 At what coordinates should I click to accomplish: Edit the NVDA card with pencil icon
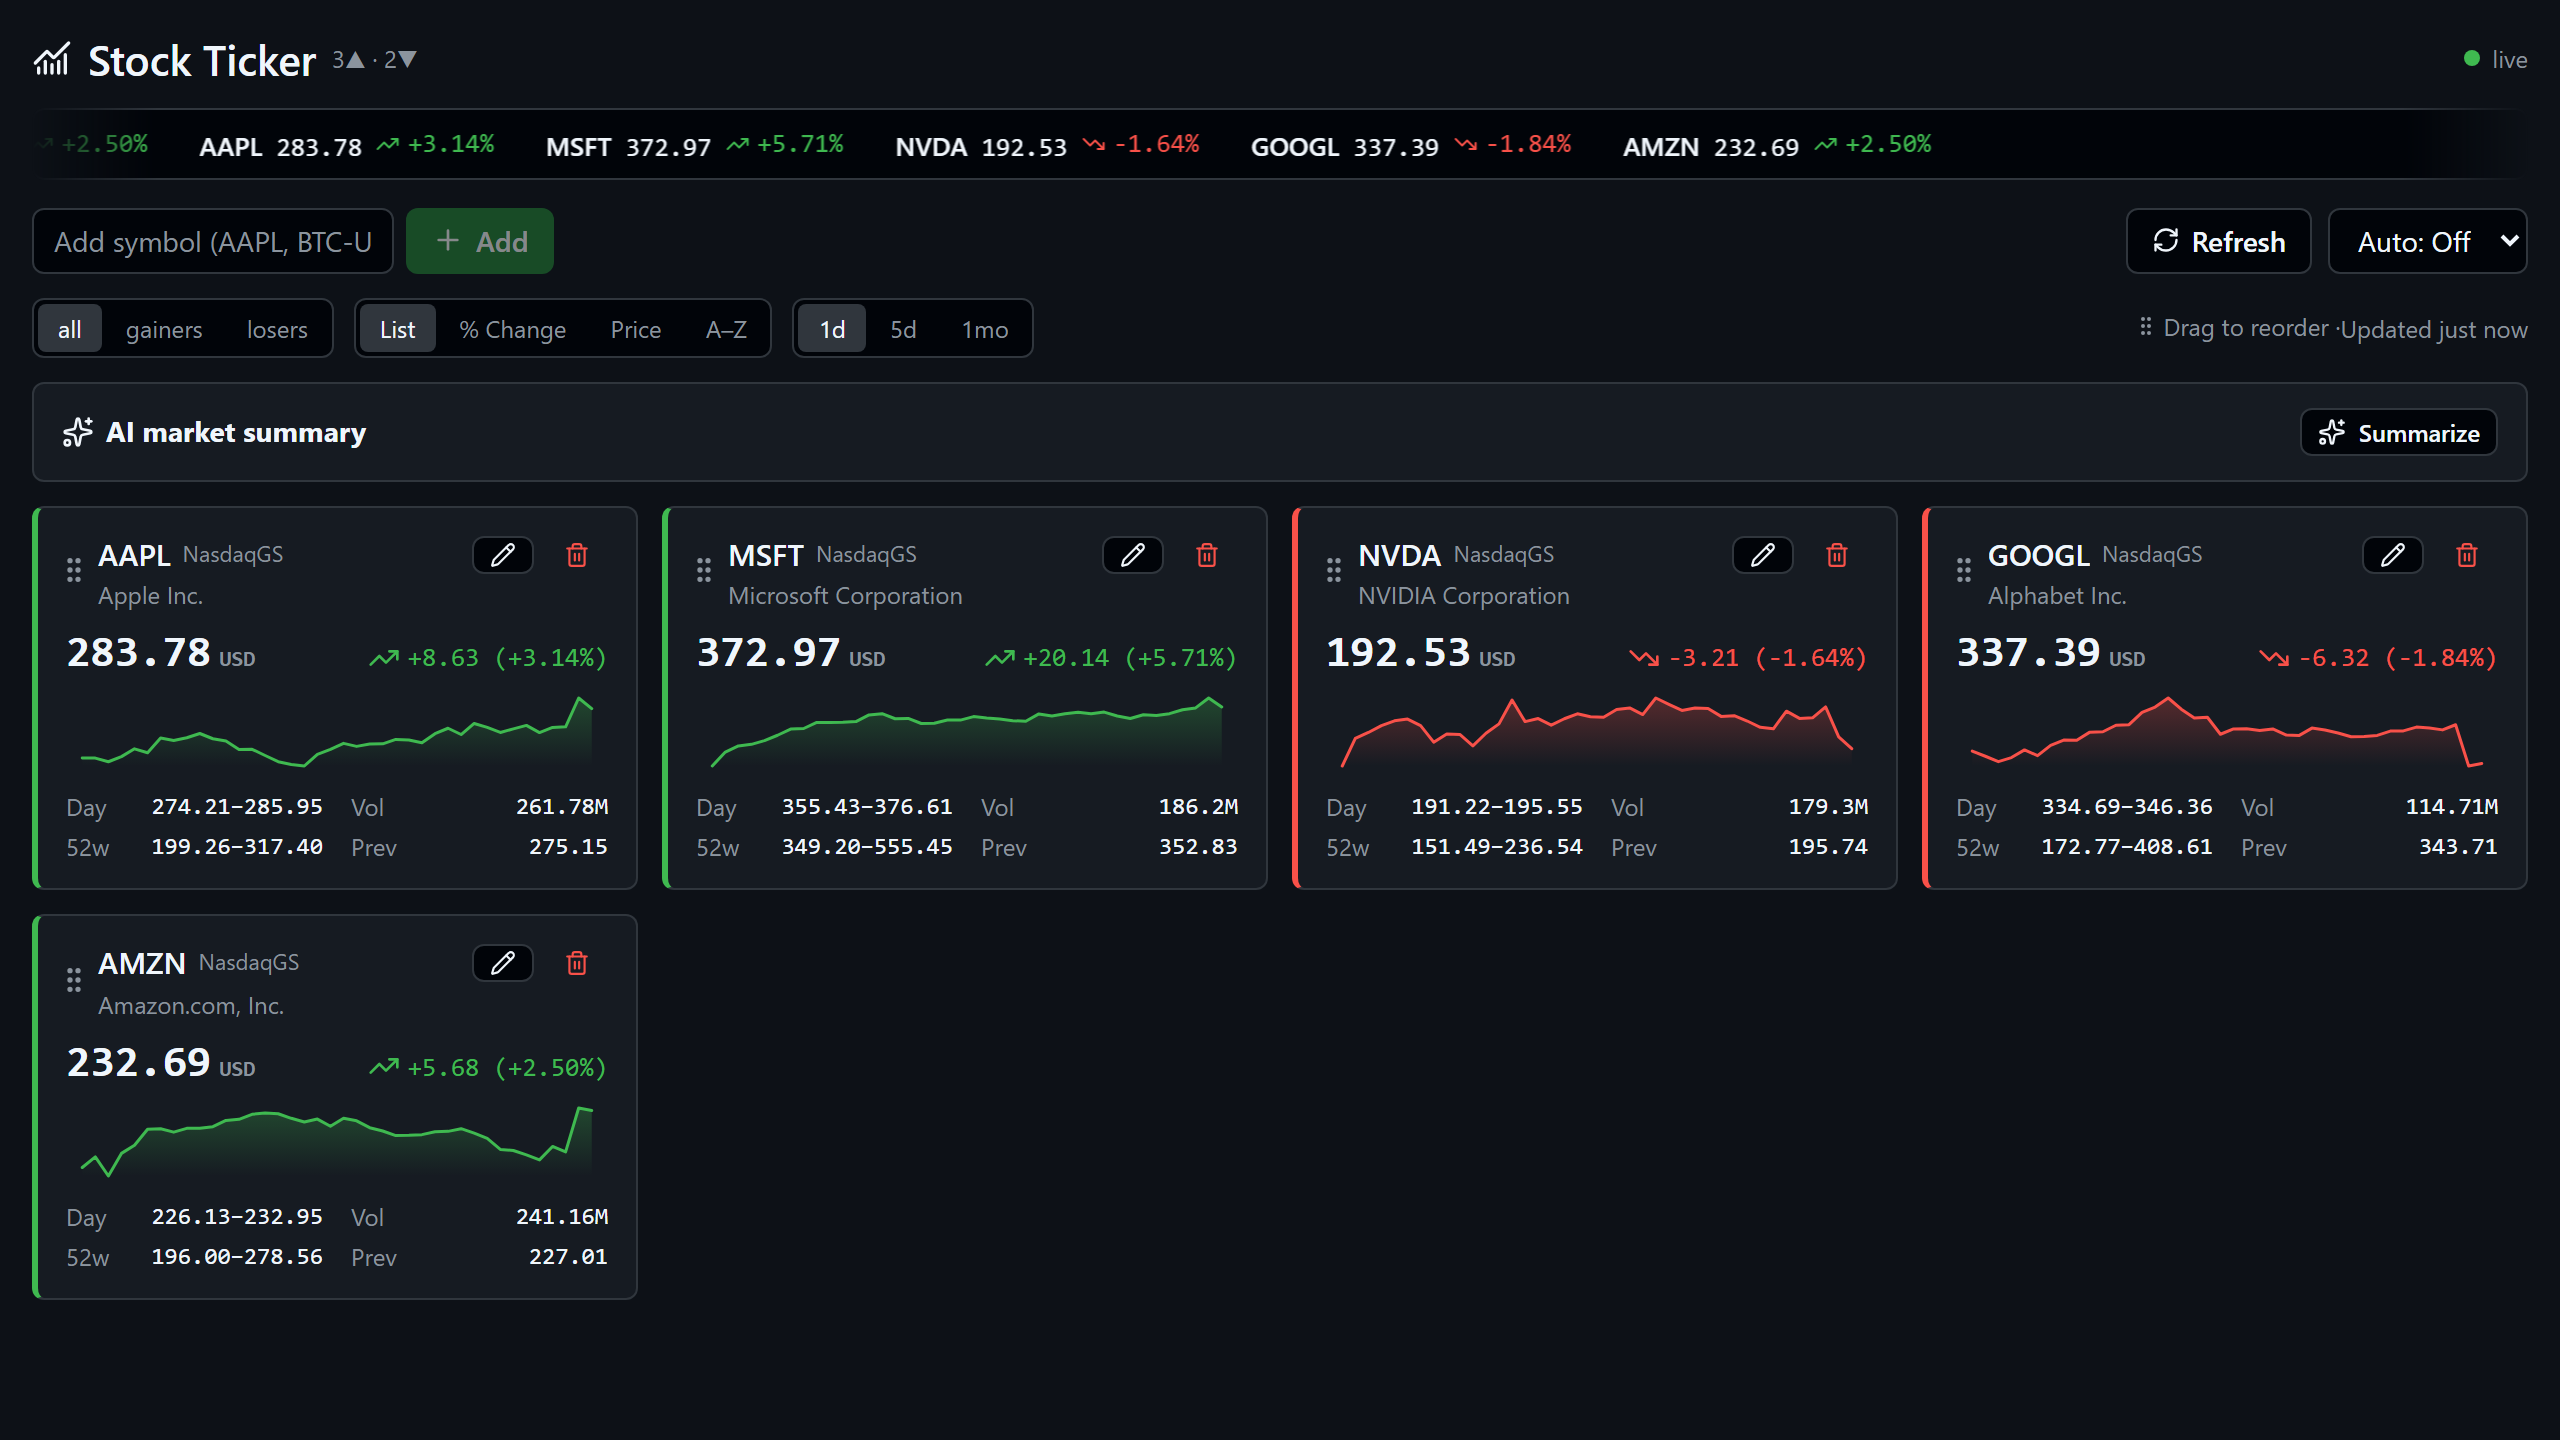(x=1763, y=555)
